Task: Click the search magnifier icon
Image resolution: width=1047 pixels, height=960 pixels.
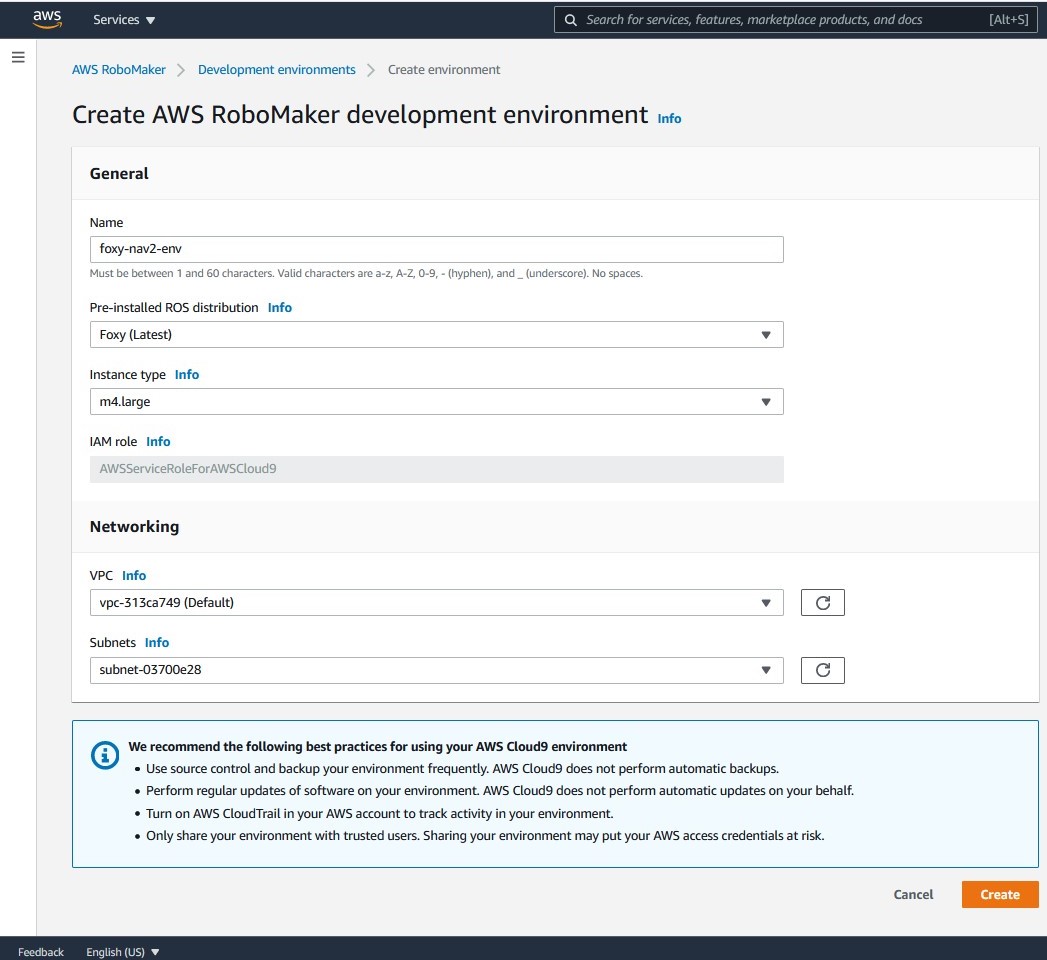Action: 570,20
